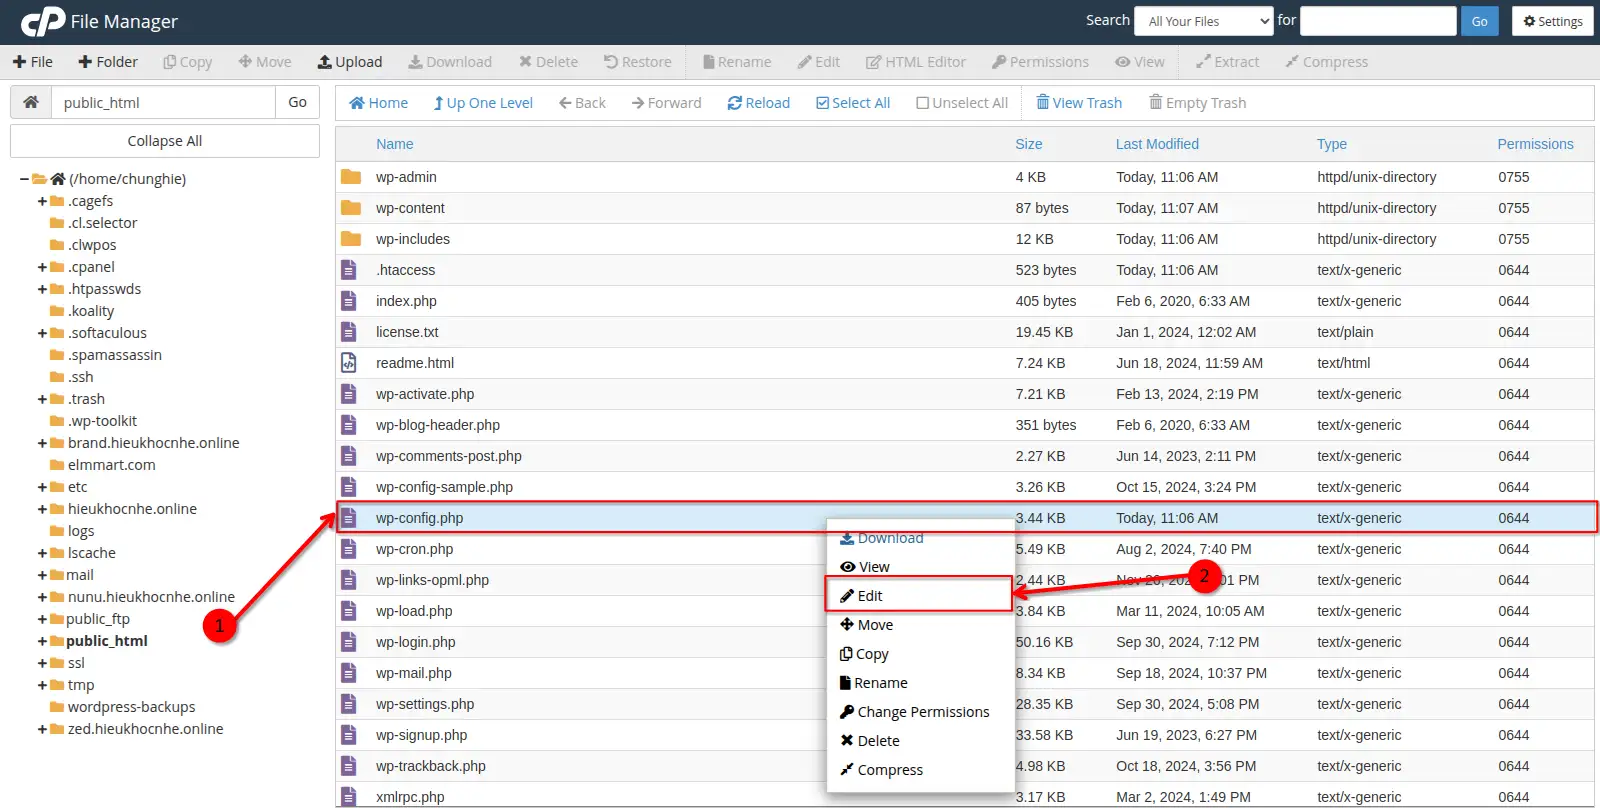
Task: Open the HTML Editor toolbar item
Action: [x=916, y=62]
